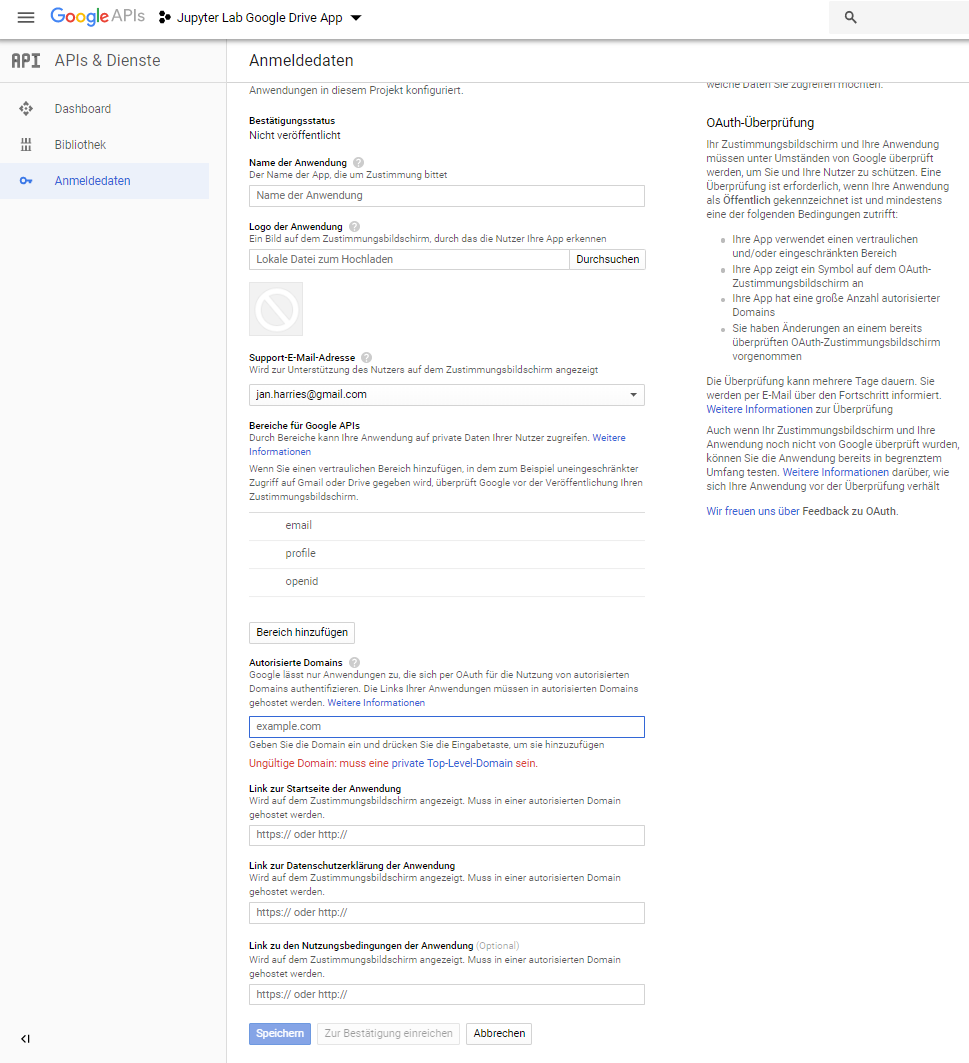Open the support email address dropdown
Viewport: 969px width, 1063px height.
tap(446, 395)
